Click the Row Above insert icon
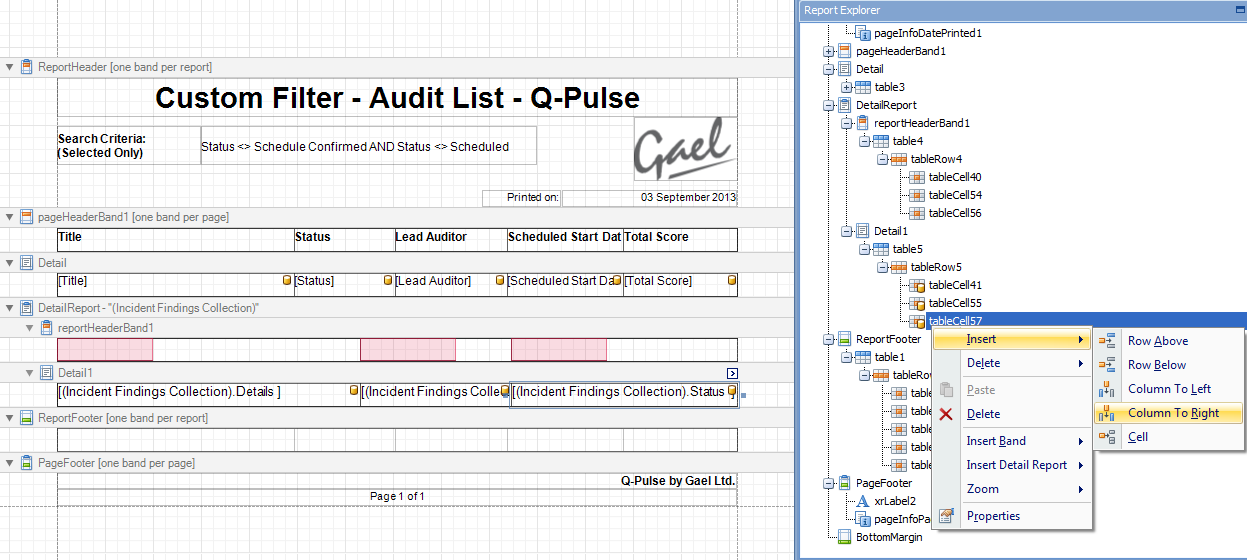The image size is (1247, 560). click(x=1107, y=341)
